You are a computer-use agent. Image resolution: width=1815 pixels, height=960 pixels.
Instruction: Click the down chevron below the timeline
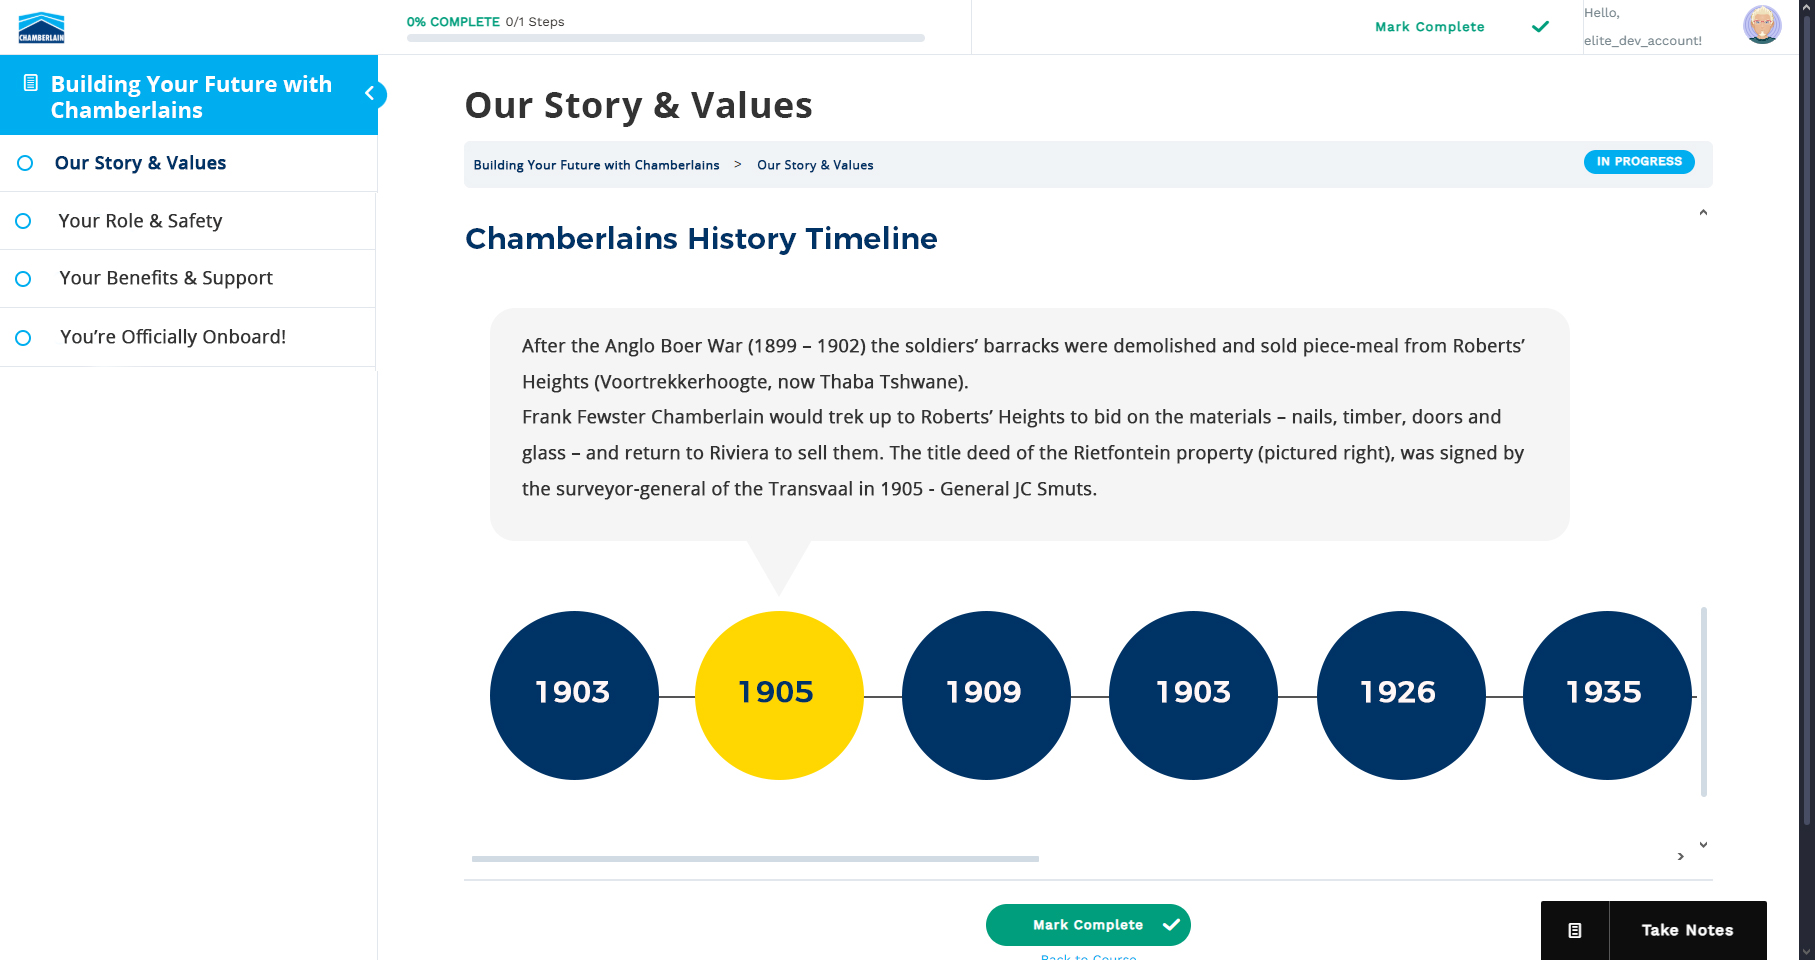coord(1703,845)
